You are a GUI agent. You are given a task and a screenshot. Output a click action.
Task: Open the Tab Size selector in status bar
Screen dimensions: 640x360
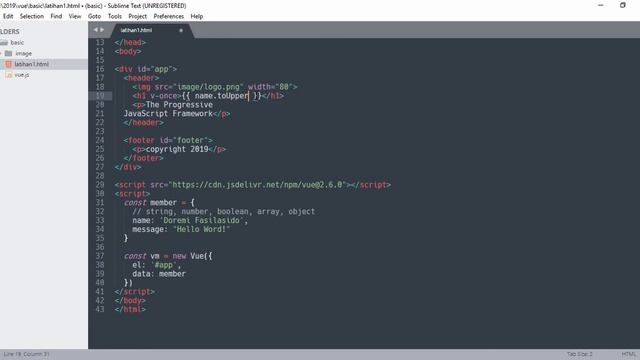[x=579, y=354]
